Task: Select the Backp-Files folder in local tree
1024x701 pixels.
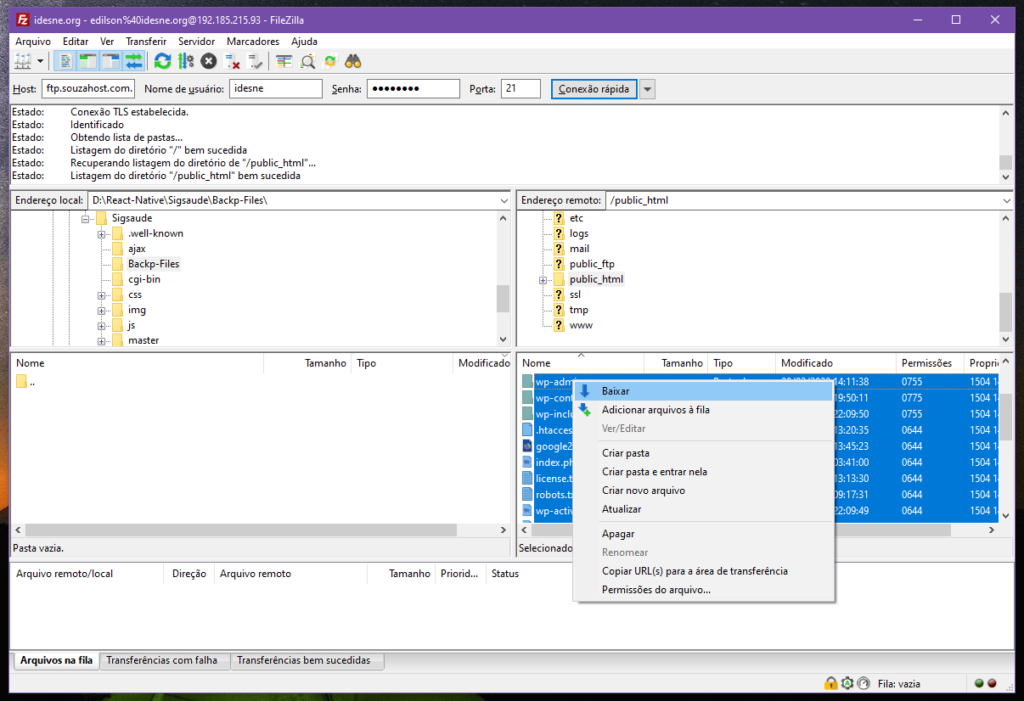Action: coord(153,264)
